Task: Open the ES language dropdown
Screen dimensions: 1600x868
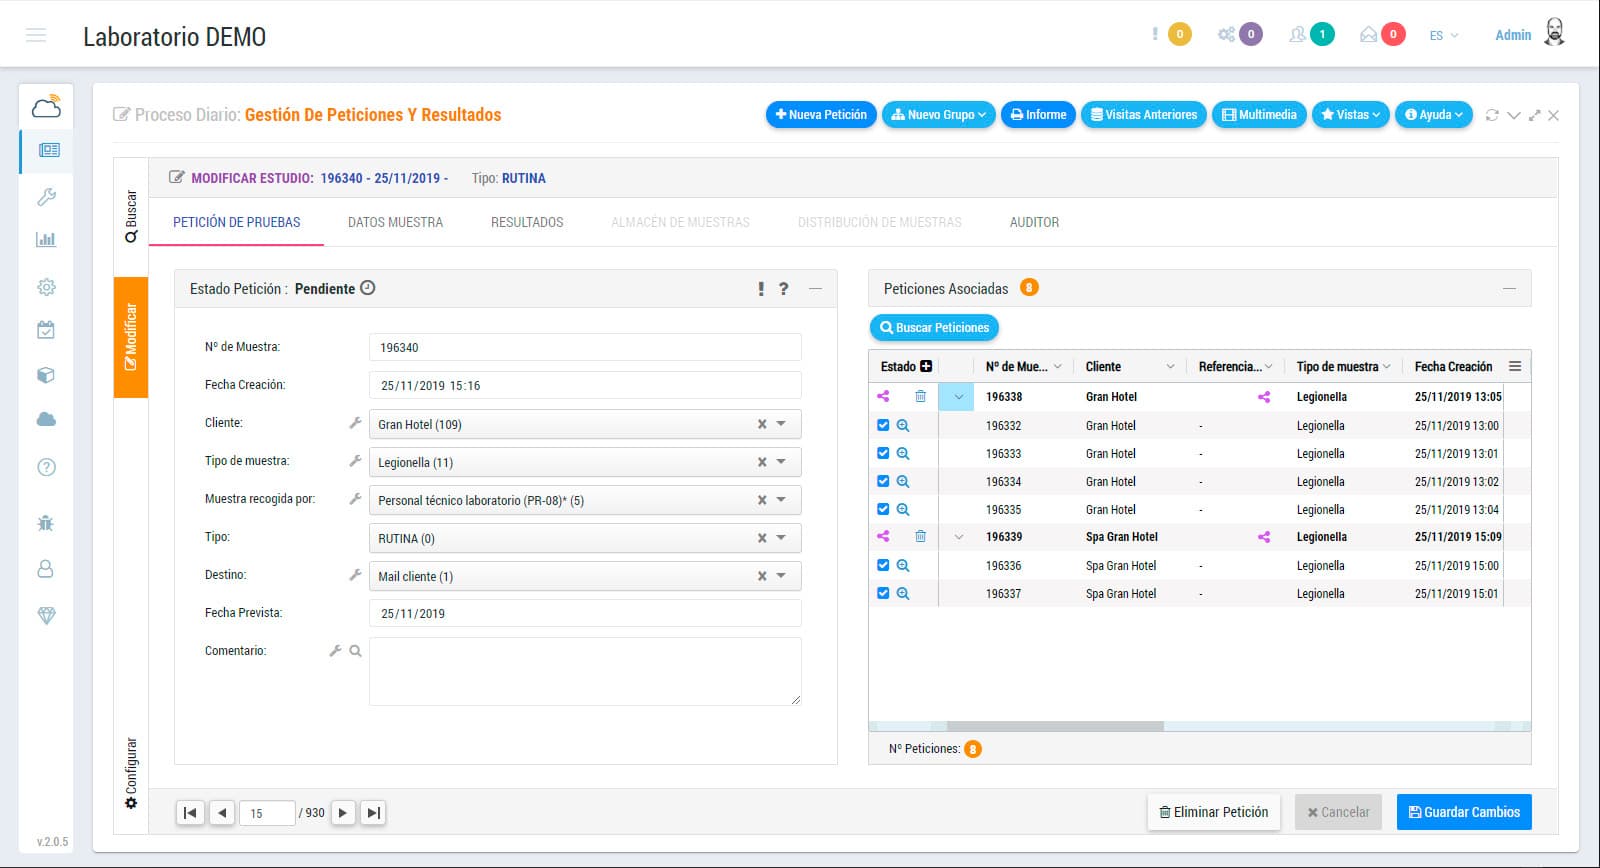Action: (1443, 35)
